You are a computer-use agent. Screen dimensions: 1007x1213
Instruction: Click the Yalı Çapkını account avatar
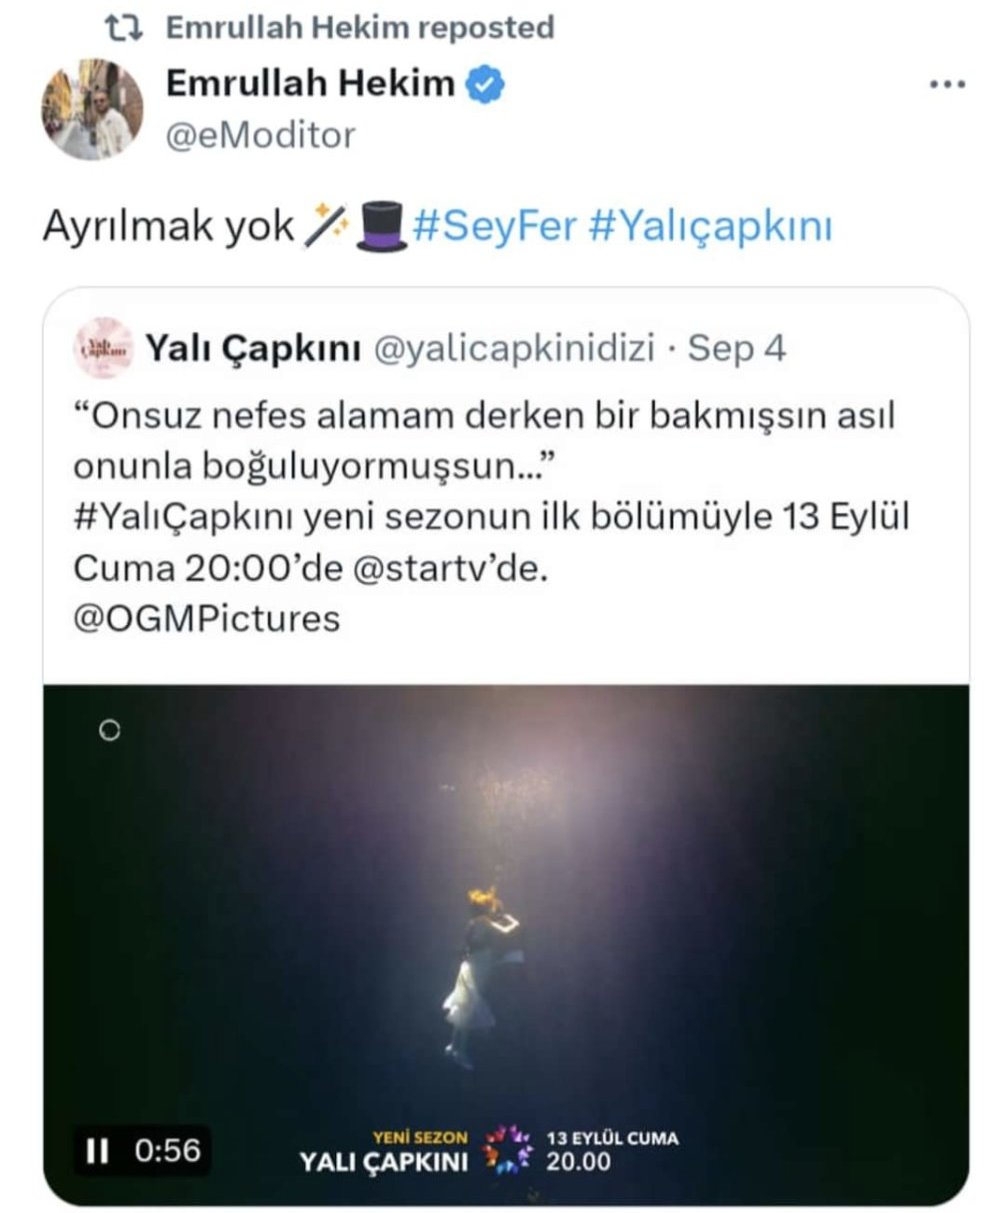[104, 350]
